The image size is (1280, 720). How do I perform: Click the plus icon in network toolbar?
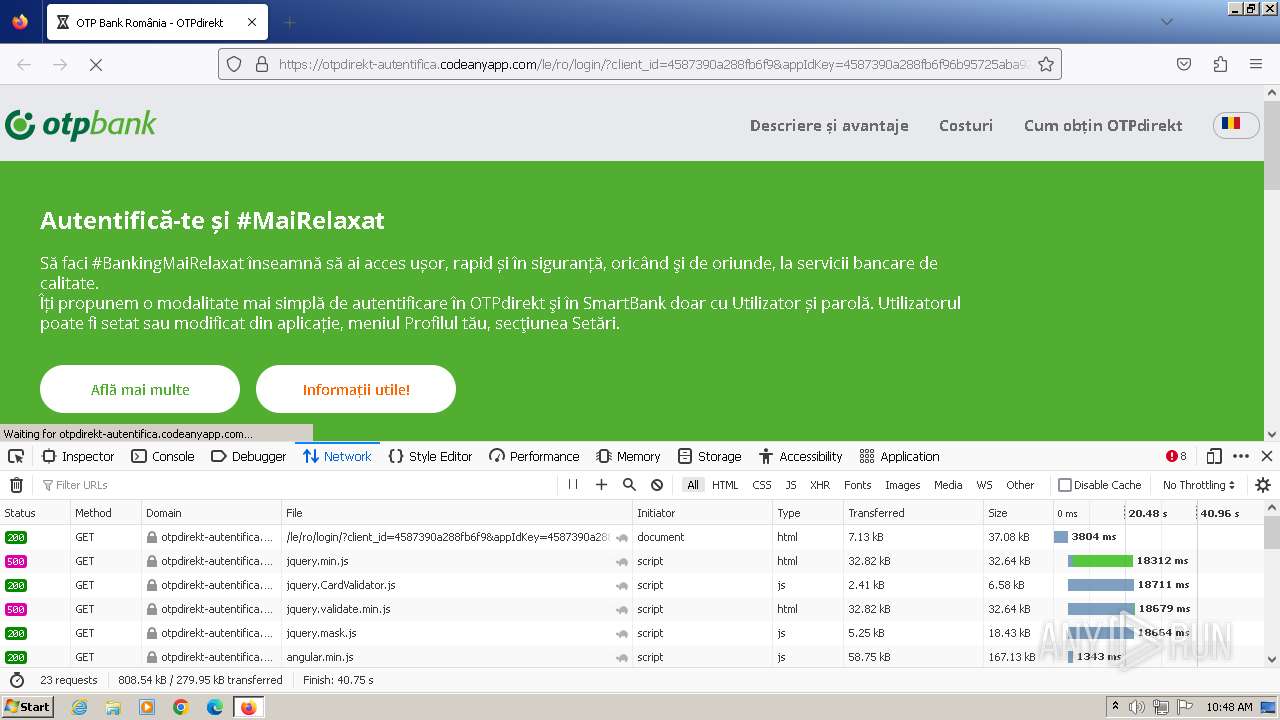601,485
